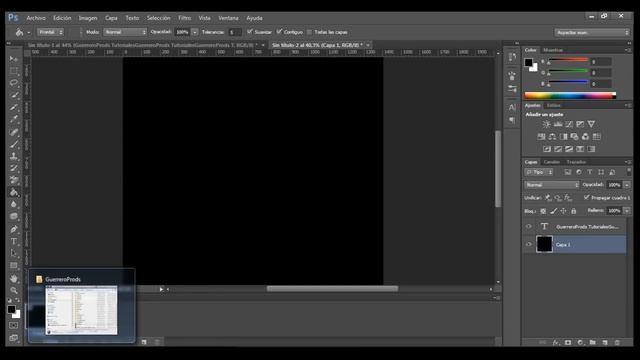Add Curves adjustment
Screen dimensions: 640x360
click(569, 124)
